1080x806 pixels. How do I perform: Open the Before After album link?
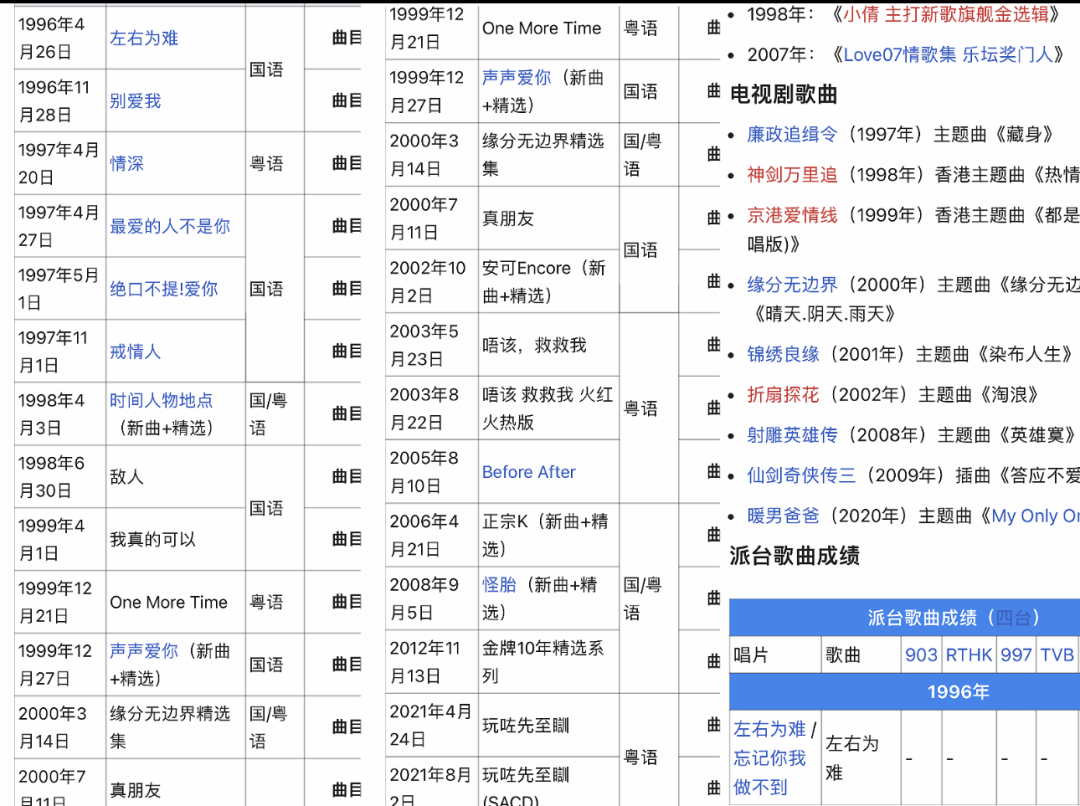click(528, 472)
